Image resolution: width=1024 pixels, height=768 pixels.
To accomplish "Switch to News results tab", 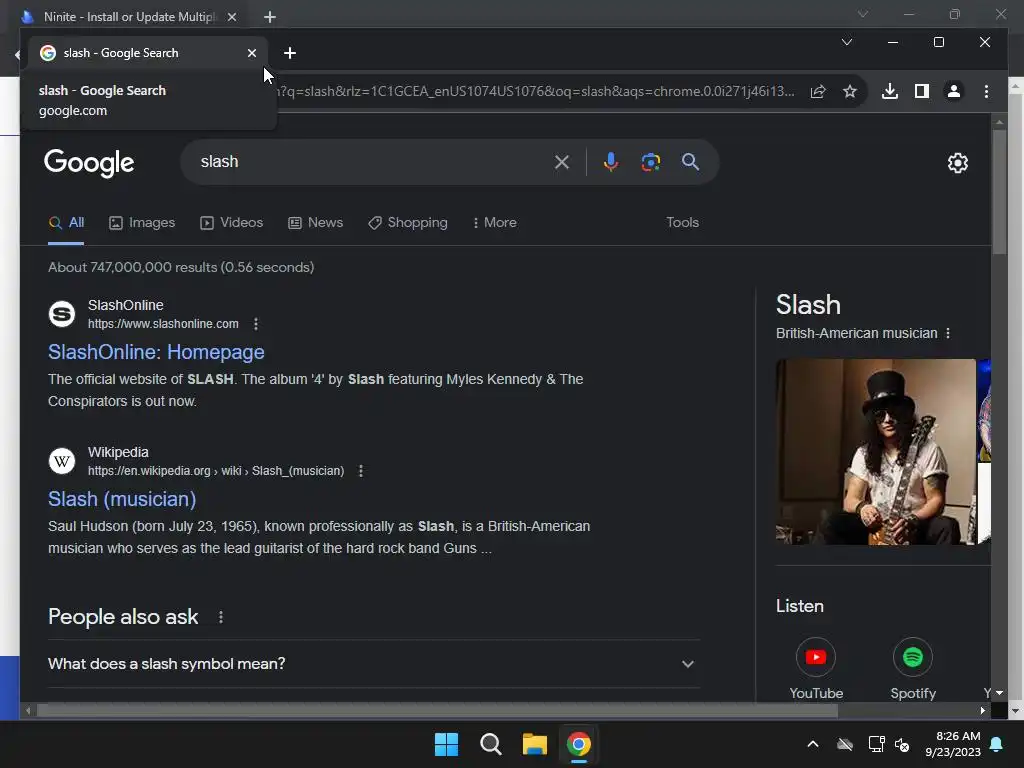I will point(315,223).
